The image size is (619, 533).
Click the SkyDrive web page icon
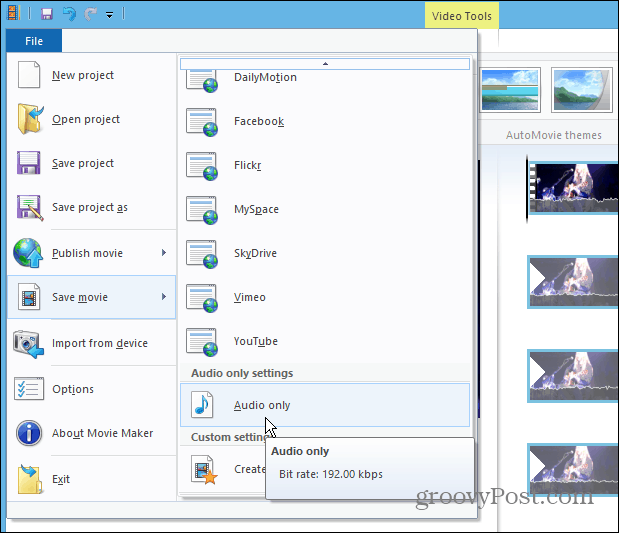(202, 254)
